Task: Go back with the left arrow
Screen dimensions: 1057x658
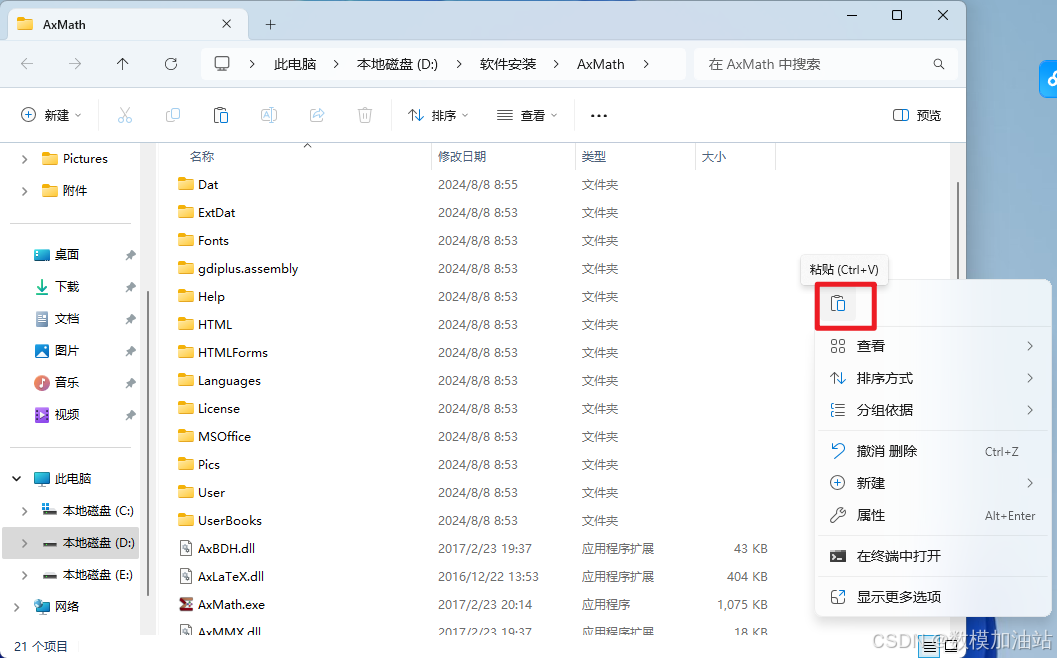Action: tap(27, 64)
